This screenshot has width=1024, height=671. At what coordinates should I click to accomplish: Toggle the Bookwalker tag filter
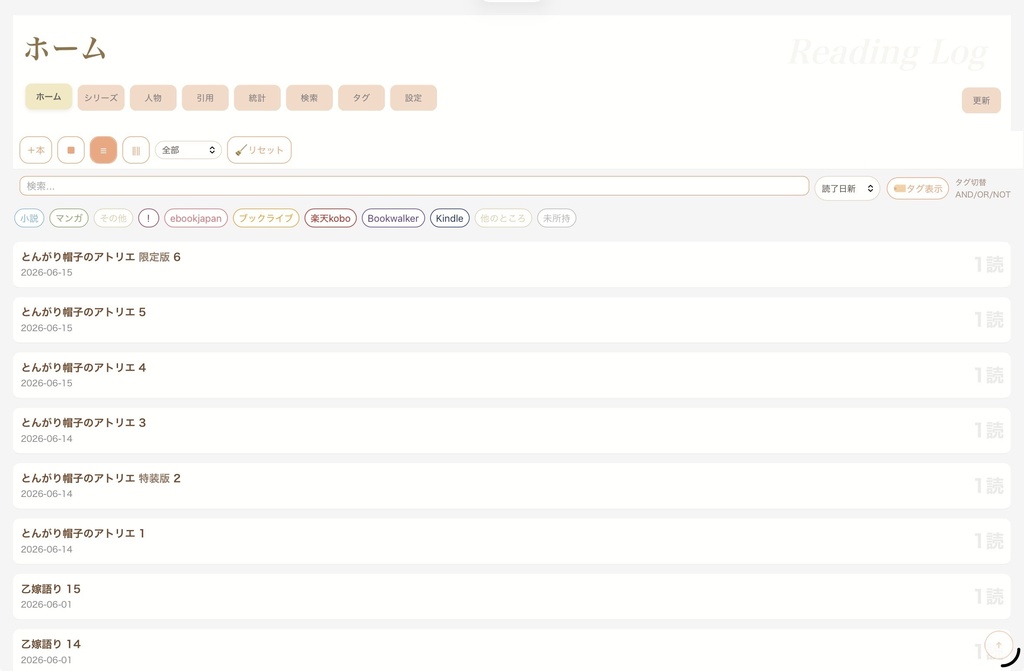[393, 218]
